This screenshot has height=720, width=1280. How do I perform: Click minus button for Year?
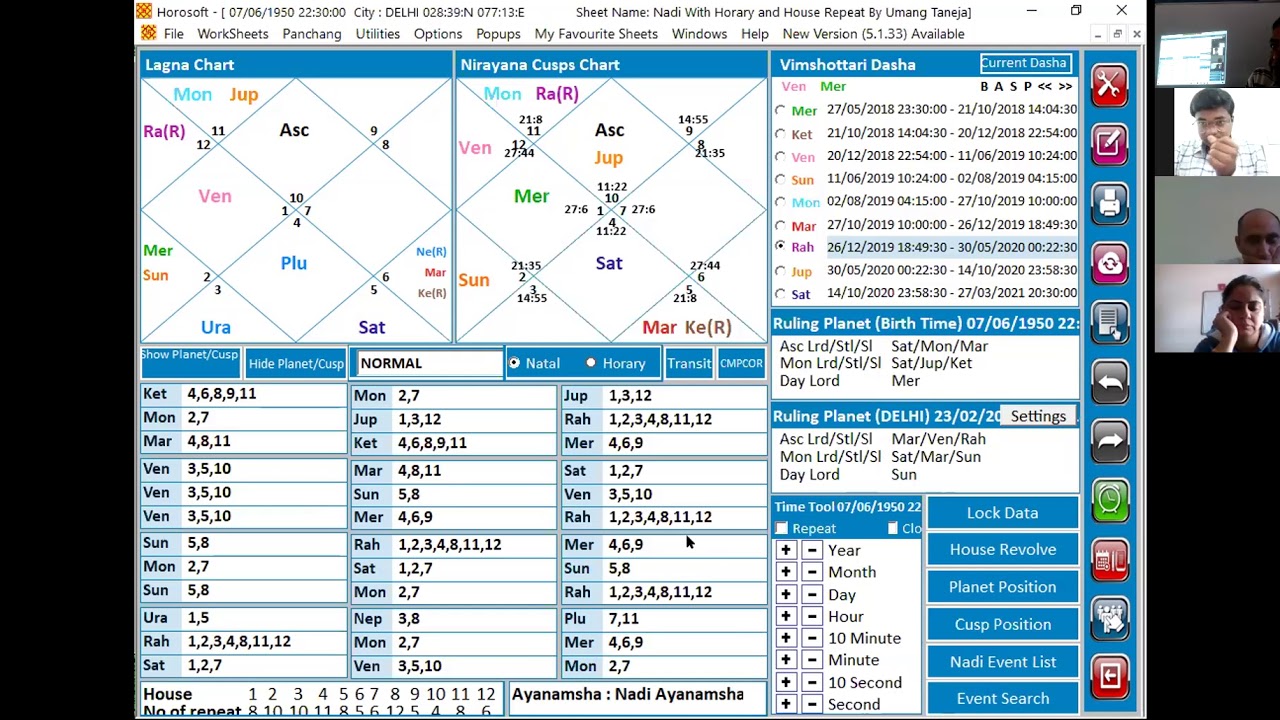click(812, 550)
